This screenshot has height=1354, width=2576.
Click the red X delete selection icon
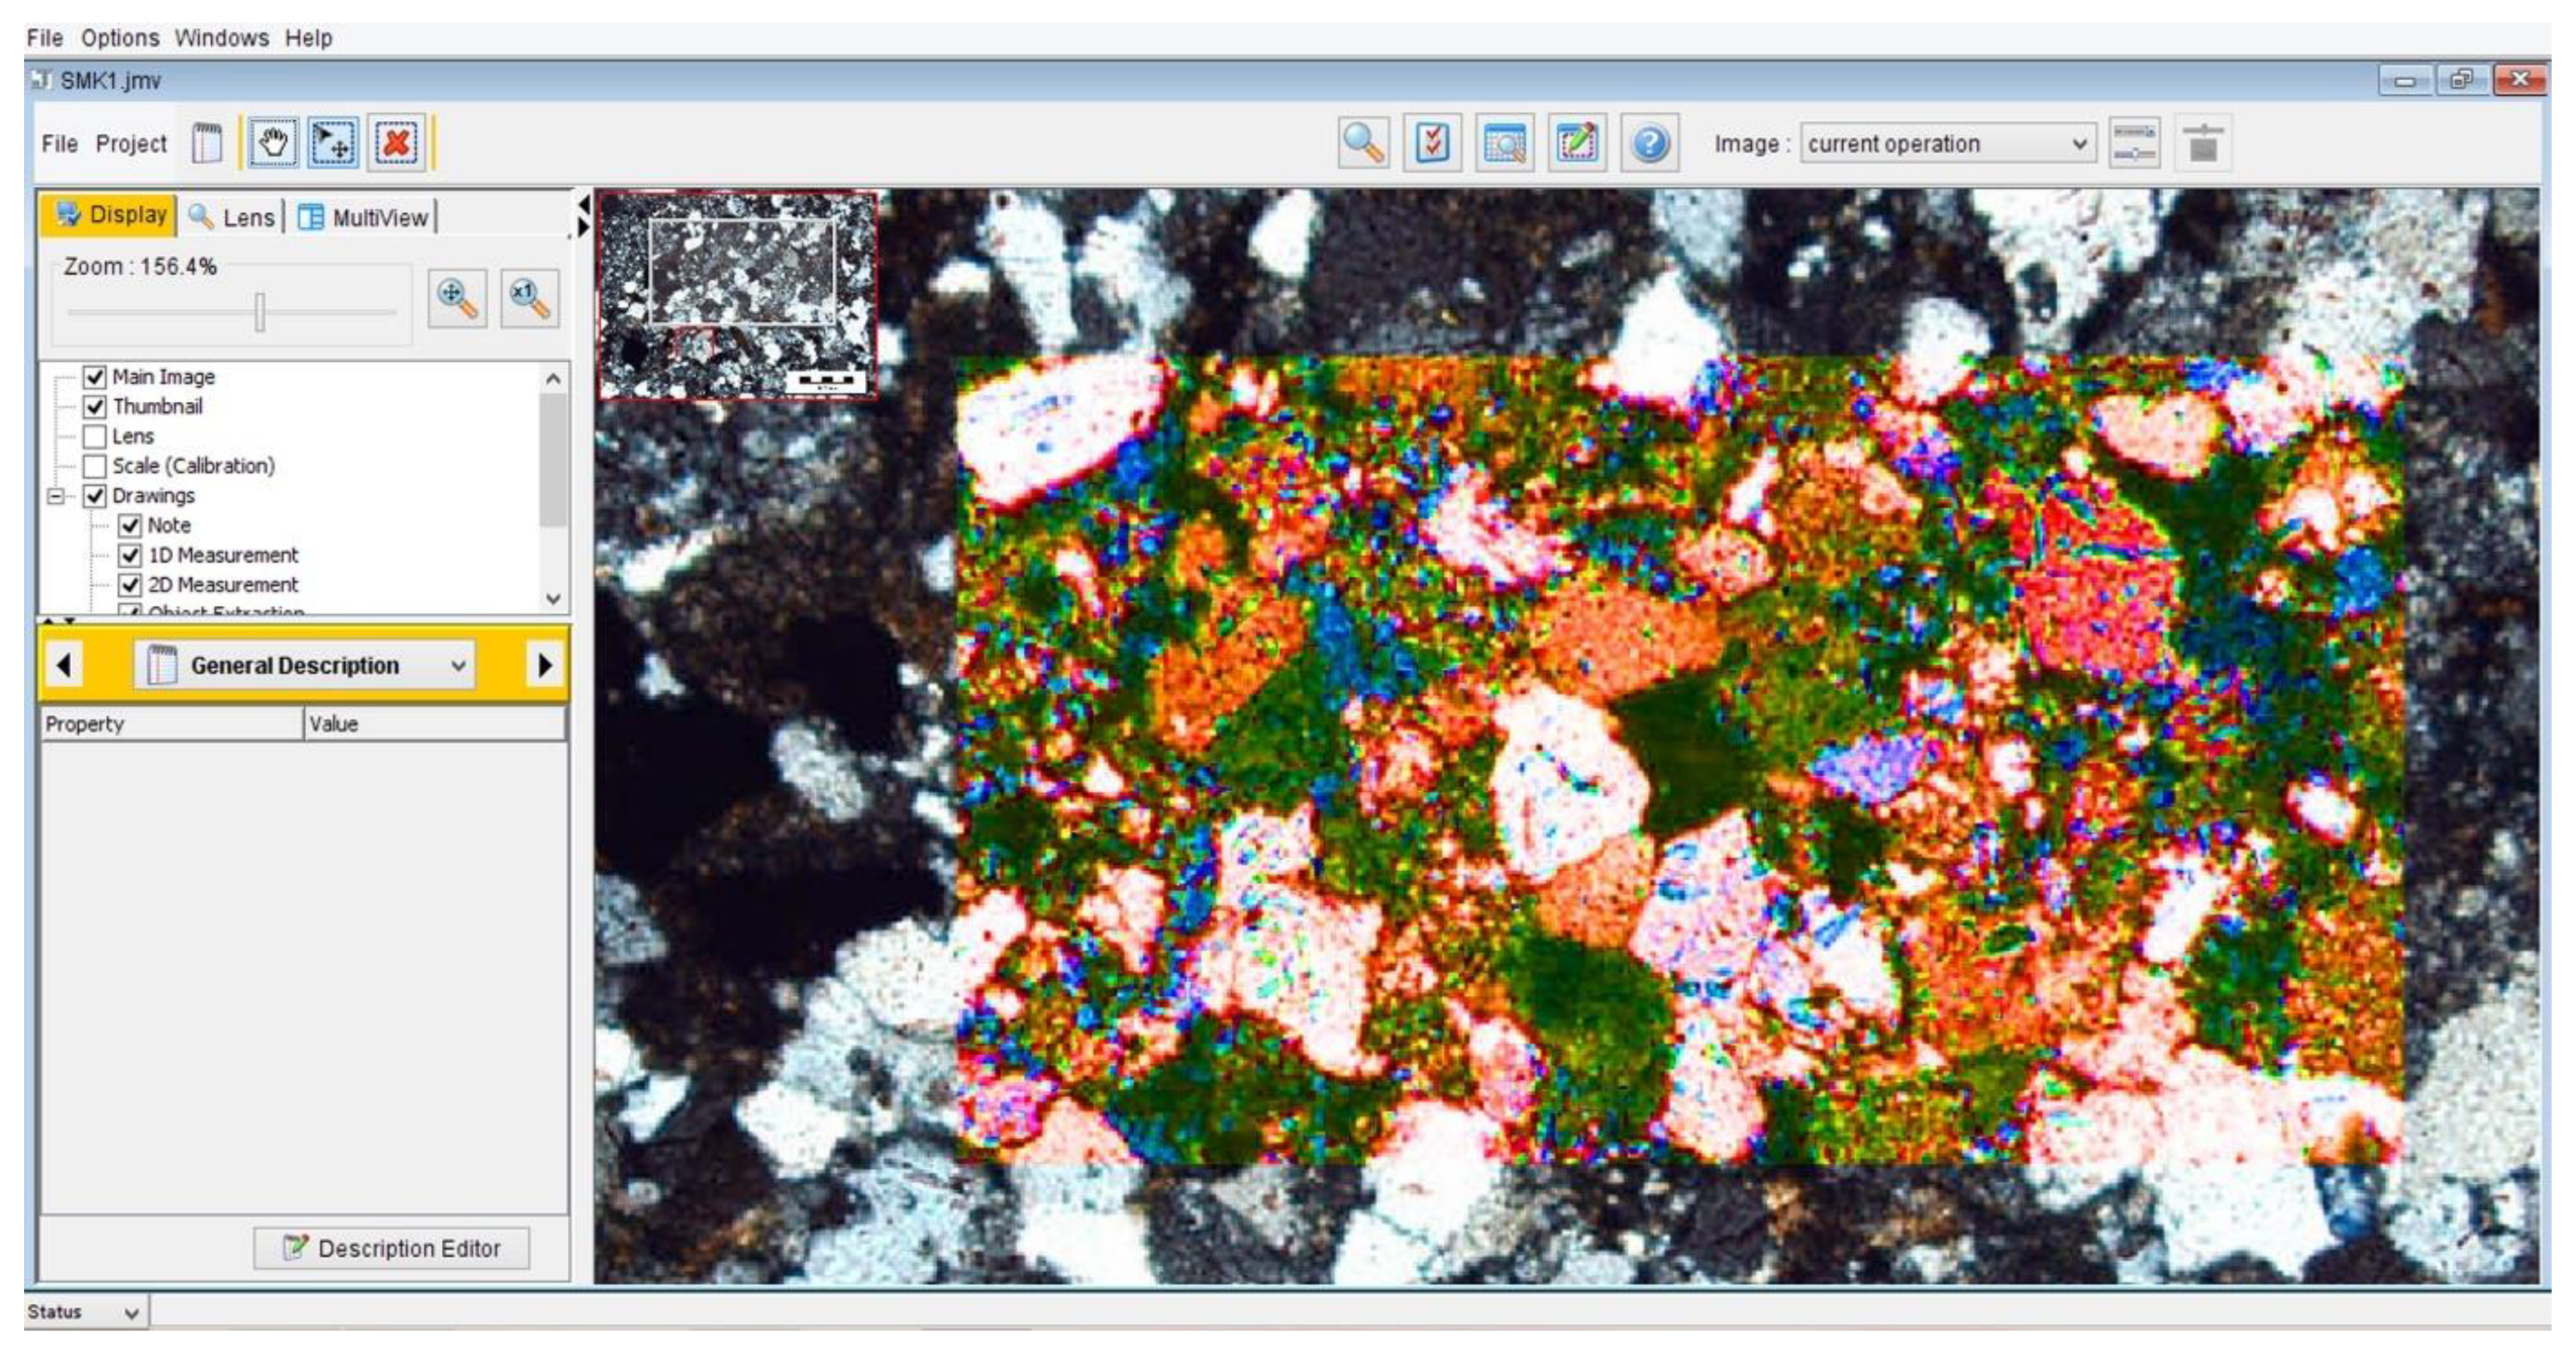click(x=396, y=143)
